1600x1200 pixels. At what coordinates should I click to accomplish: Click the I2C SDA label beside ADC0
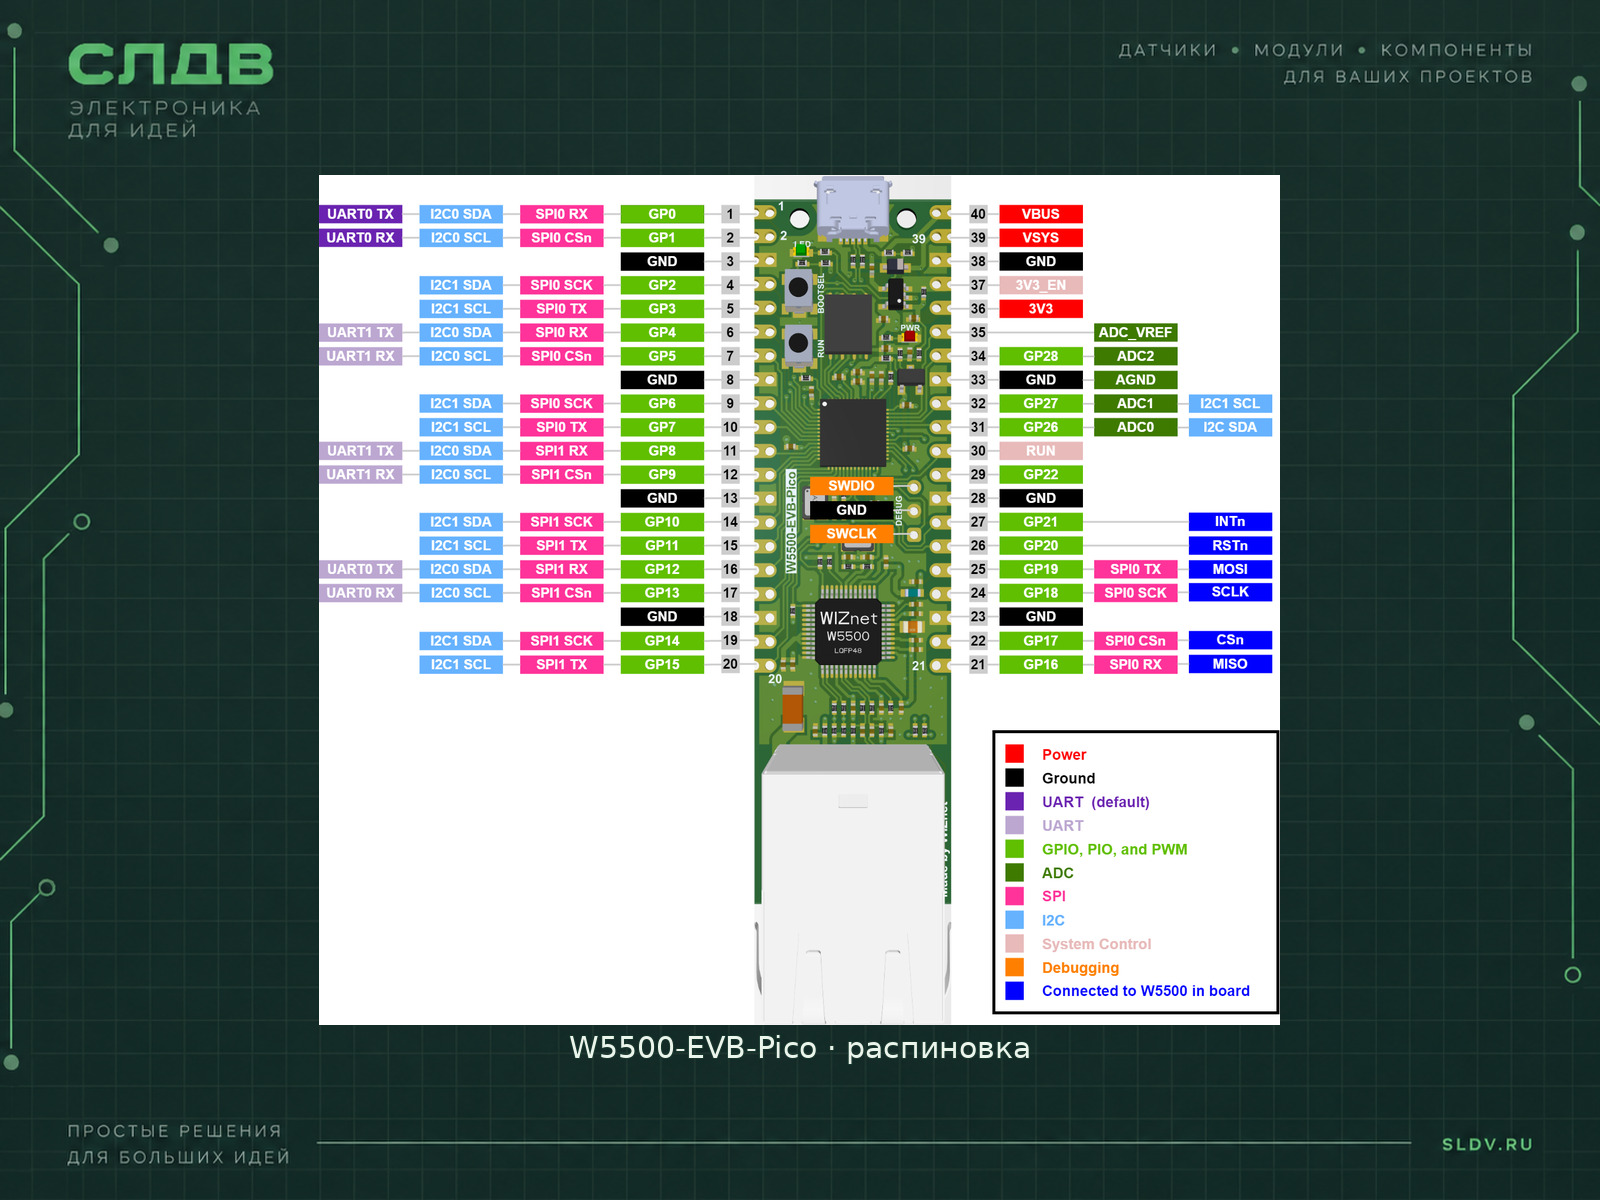[1230, 427]
